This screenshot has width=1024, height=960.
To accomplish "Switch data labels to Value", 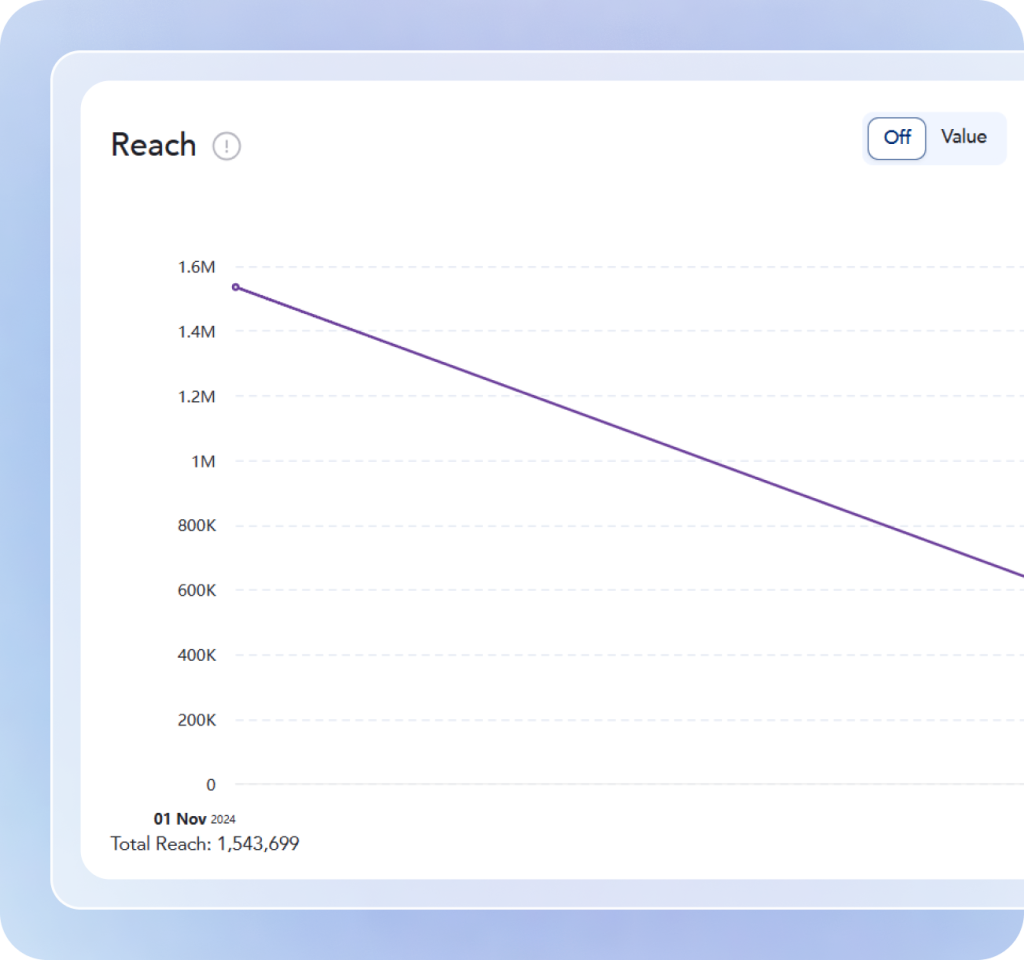I will coord(963,137).
